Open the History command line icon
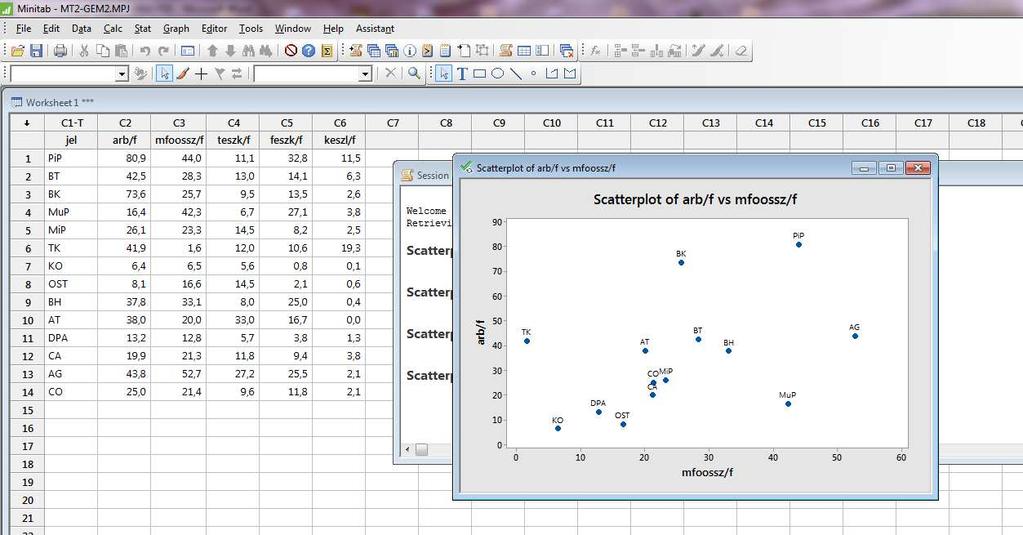 click(x=427, y=51)
